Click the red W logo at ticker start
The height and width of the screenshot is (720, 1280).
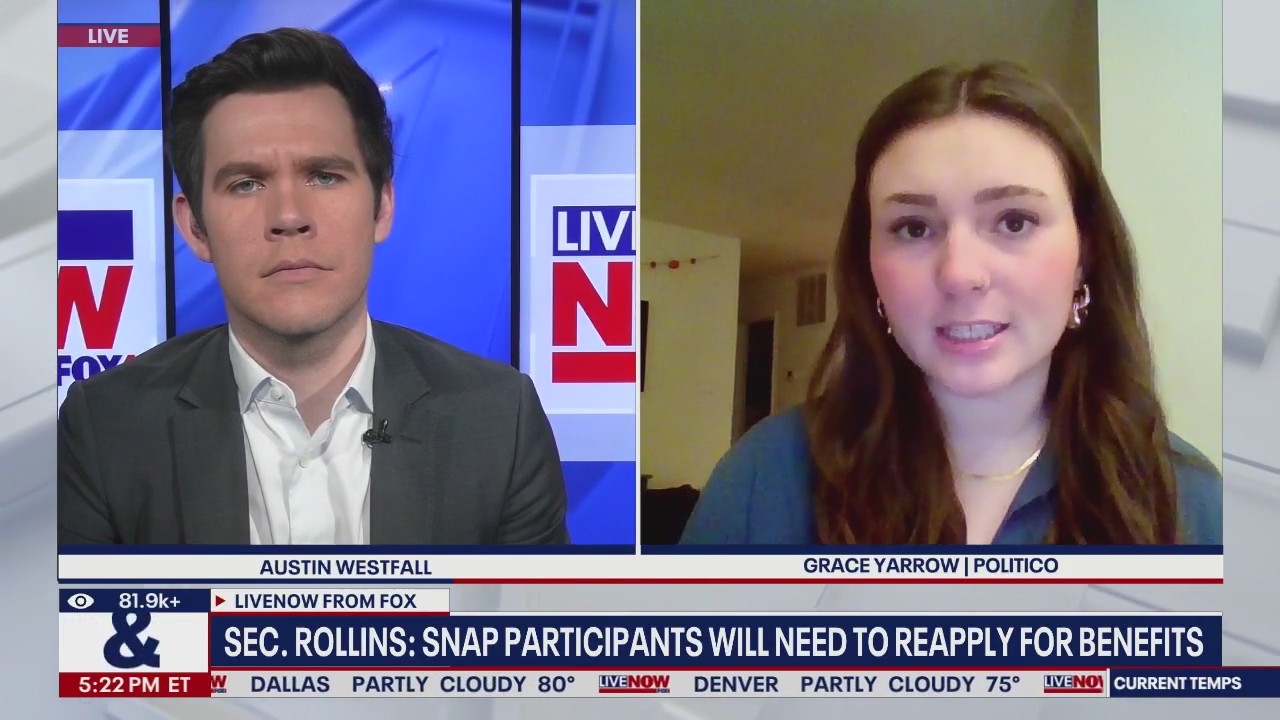coord(218,684)
